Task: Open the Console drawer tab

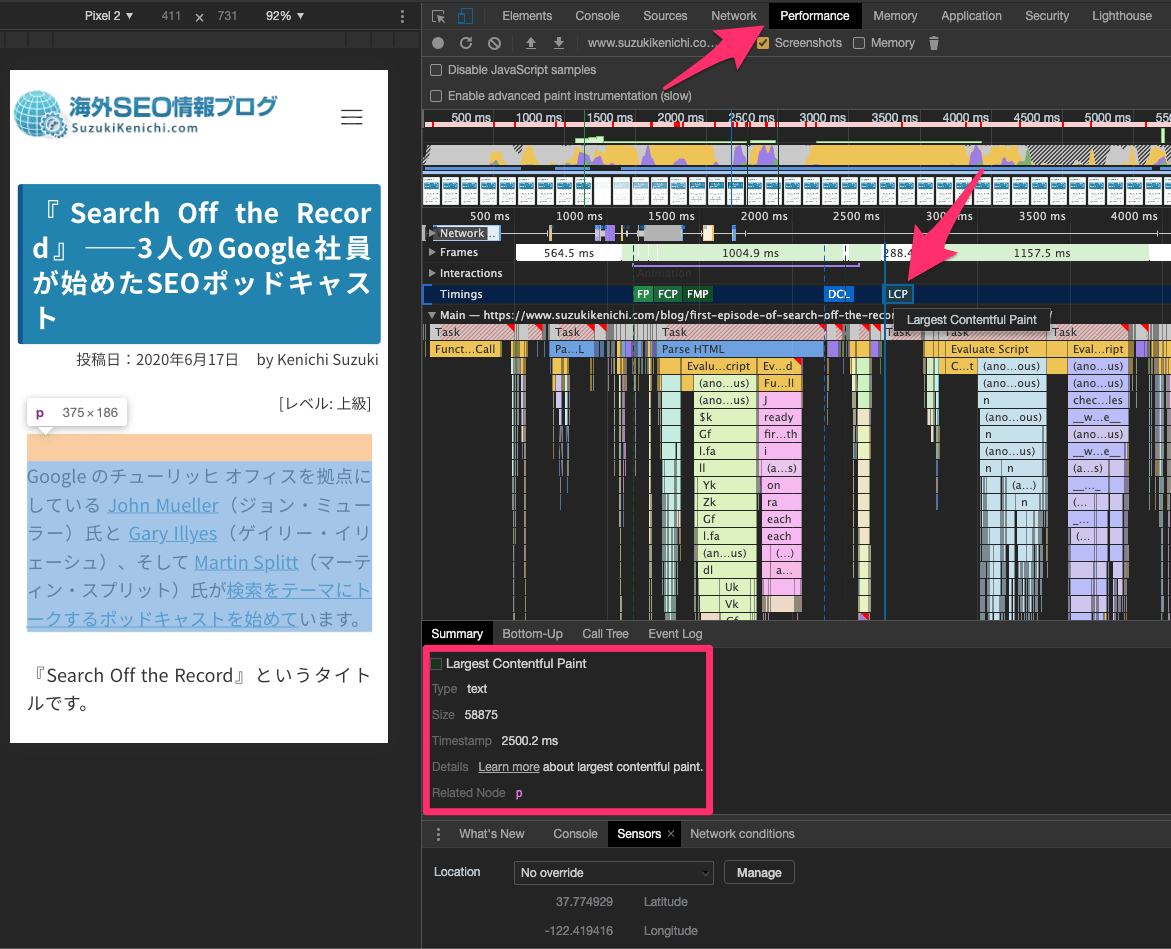Action: pyautogui.click(x=576, y=834)
